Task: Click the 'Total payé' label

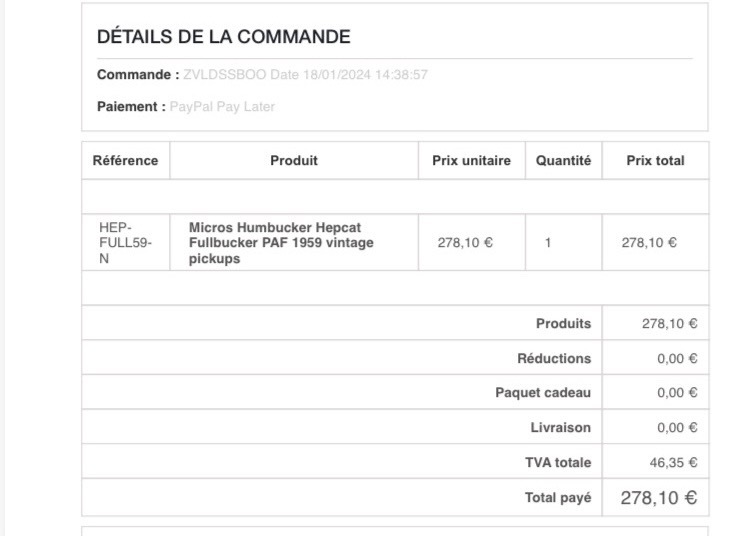Action: pyautogui.click(x=558, y=498)
